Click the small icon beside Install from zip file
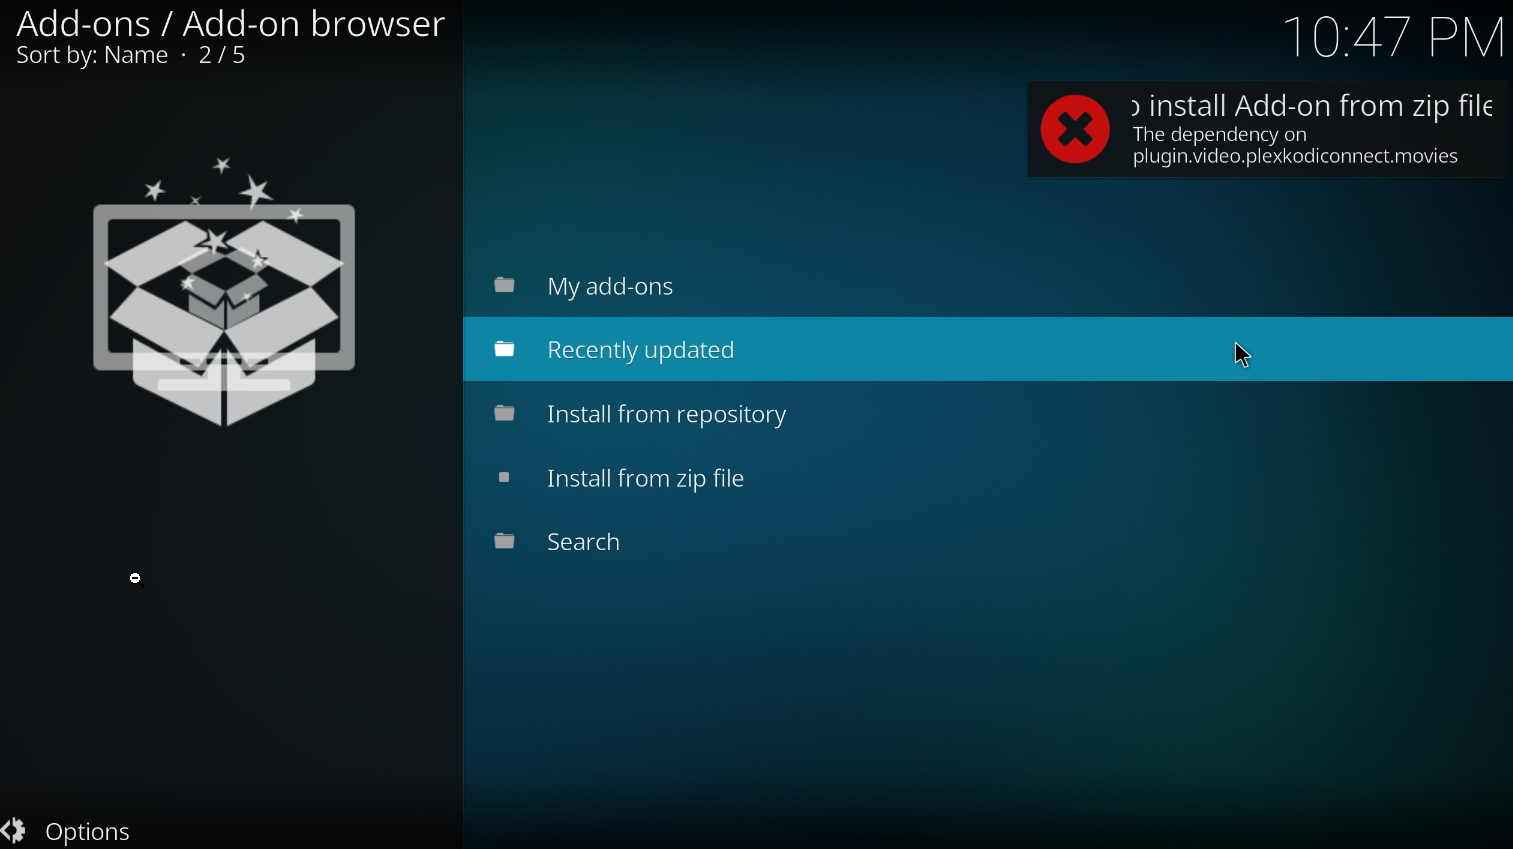1513x849 pixels. pyautogui.click(x=505, y=478)
